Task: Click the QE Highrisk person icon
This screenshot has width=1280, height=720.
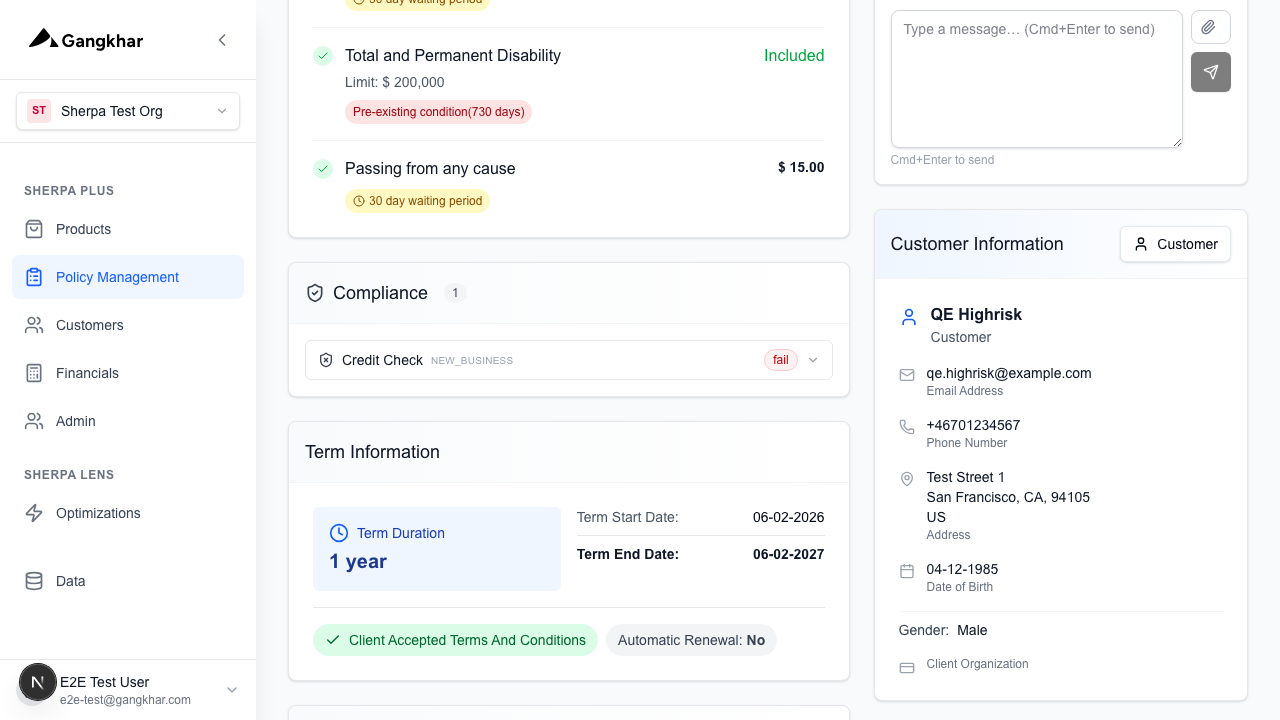Action: pyautogui.click(x=909, y=317)
